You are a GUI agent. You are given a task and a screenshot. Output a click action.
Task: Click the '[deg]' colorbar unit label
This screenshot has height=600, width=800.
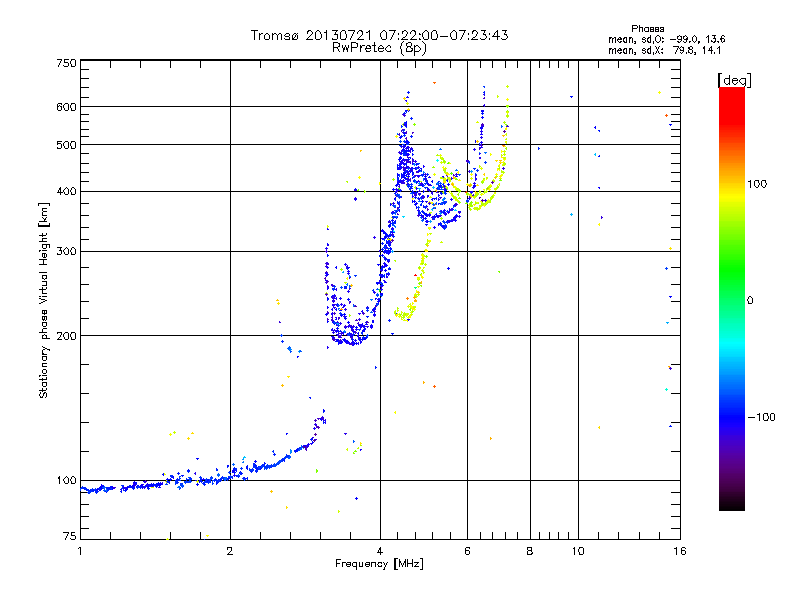(x=734, y=80)
